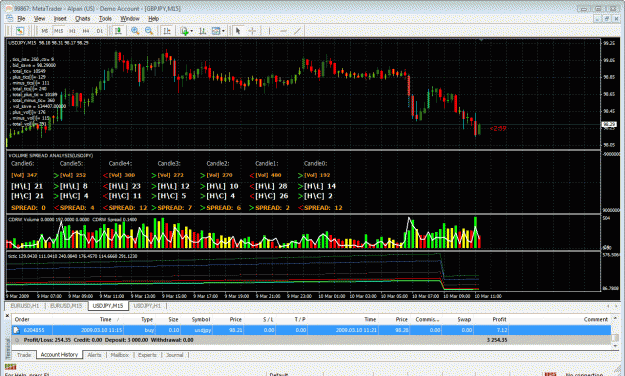This screenshot has height=376, width=625.
Task: Select the trendline drawing tool
Action: 297,31
